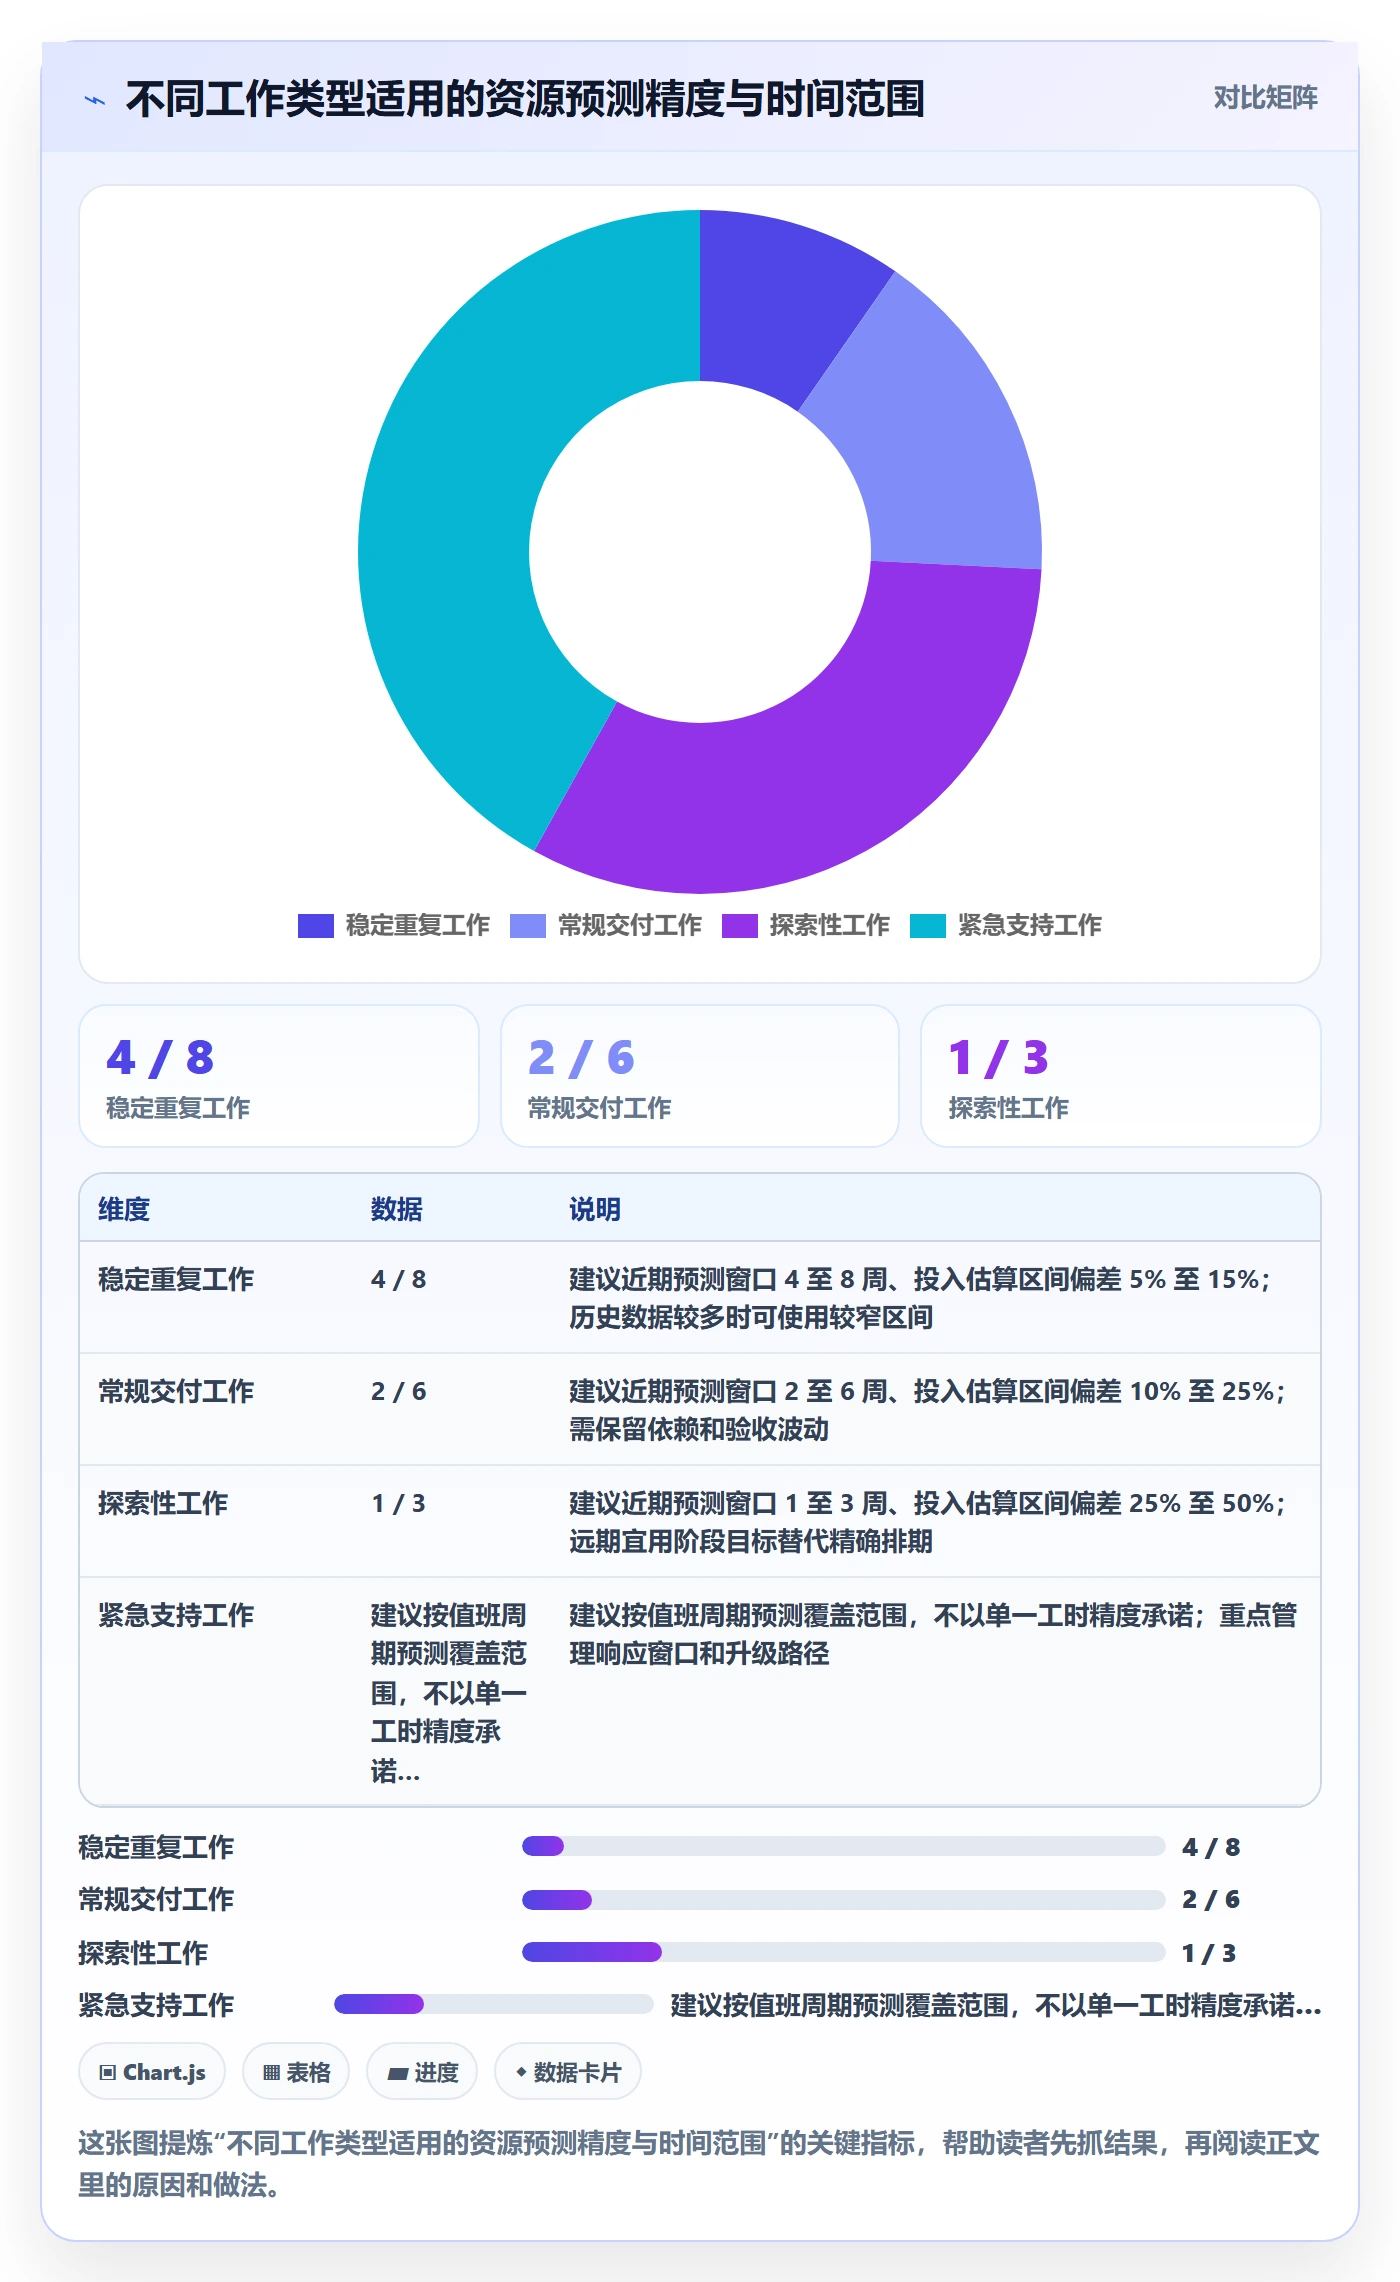This screenshot has width=1400, height=2282.
Task: Click the lightning icon beside the title
Action: 95,100
